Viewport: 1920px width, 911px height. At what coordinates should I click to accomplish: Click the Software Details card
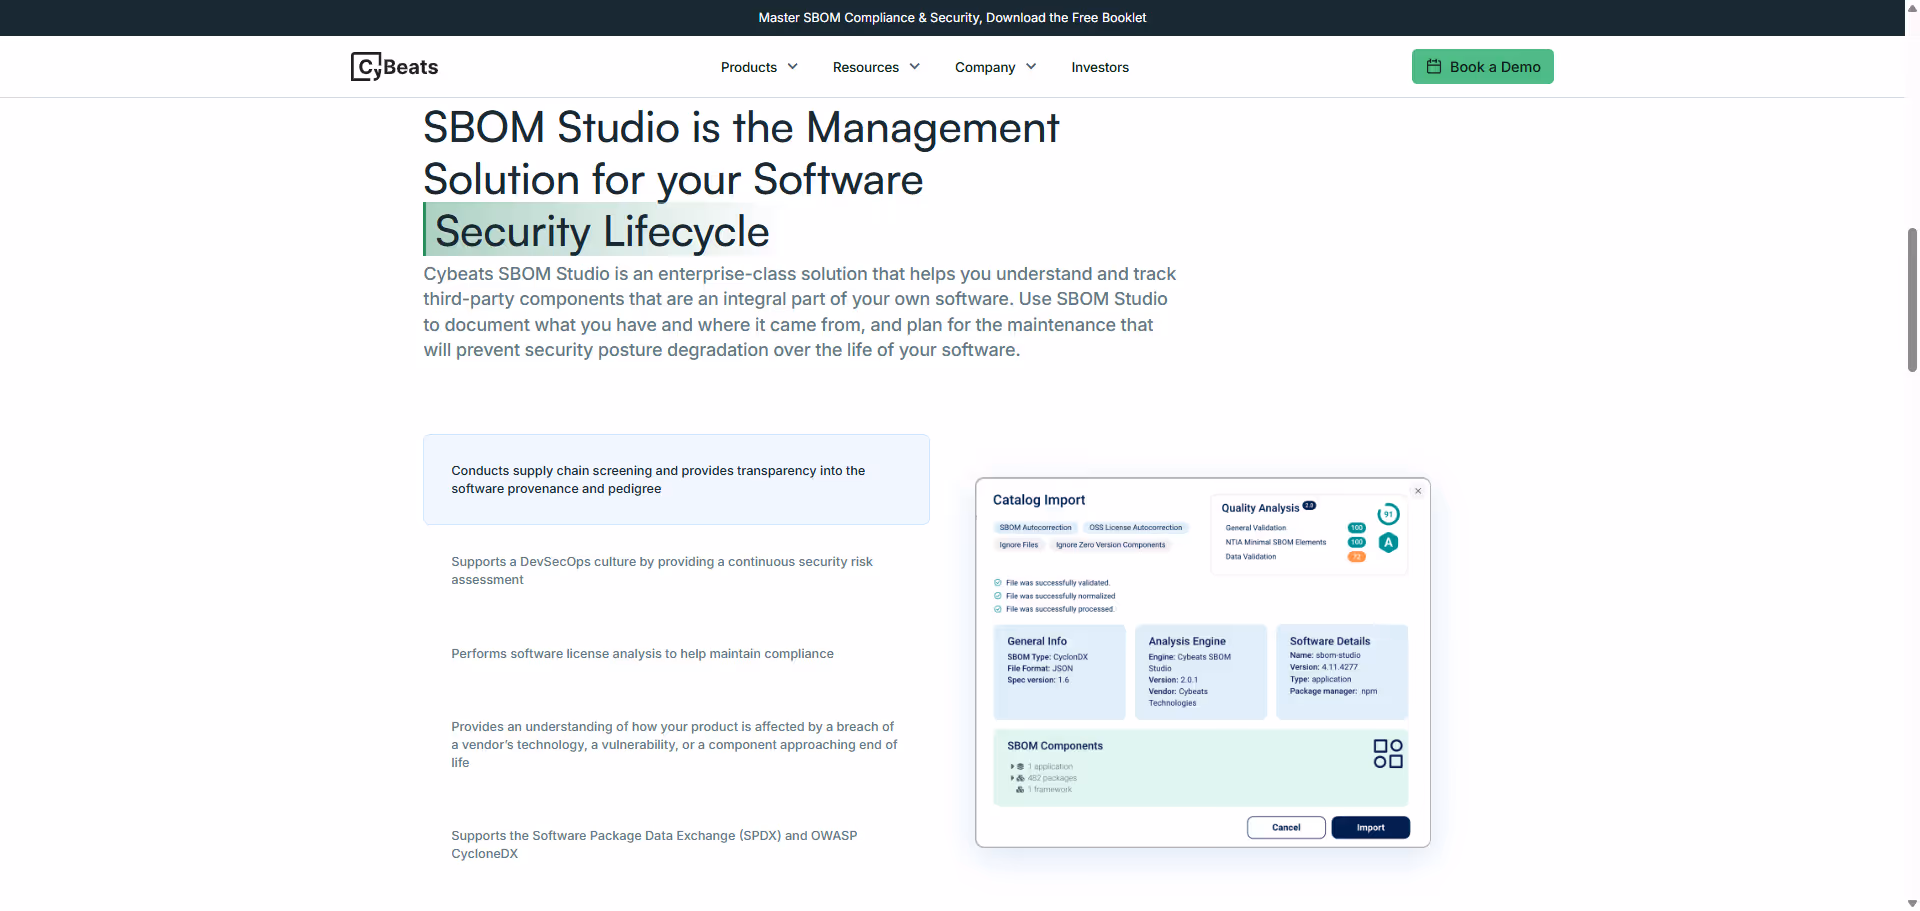coord(1342,672)
